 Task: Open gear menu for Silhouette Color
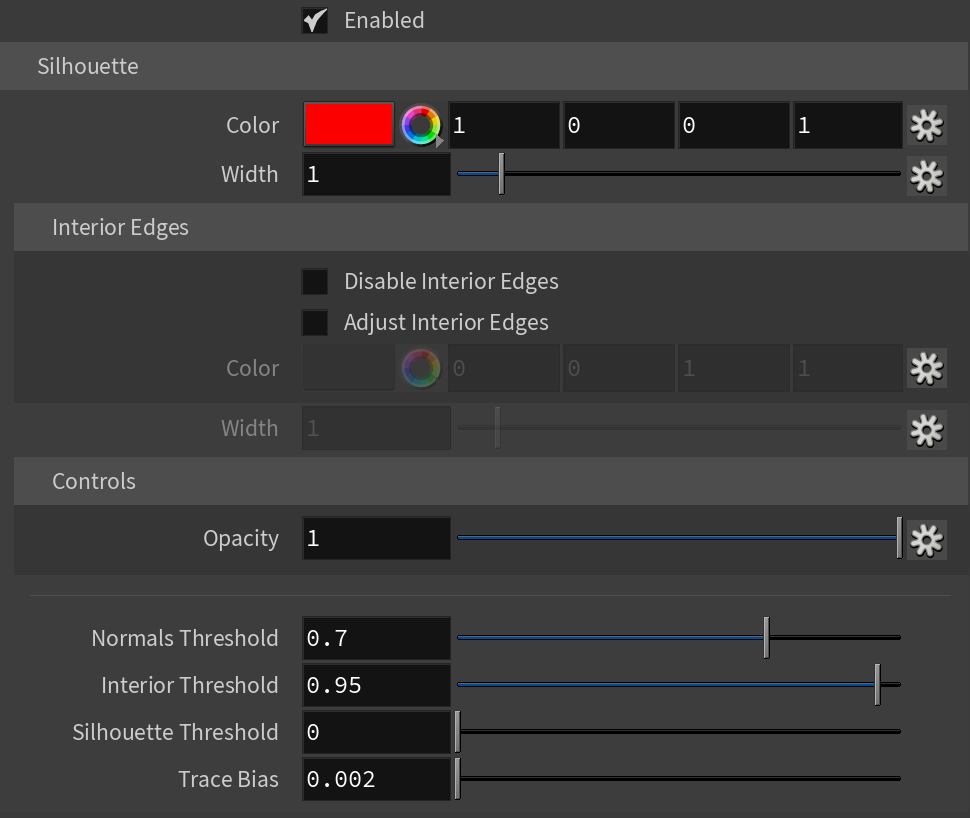926,126
